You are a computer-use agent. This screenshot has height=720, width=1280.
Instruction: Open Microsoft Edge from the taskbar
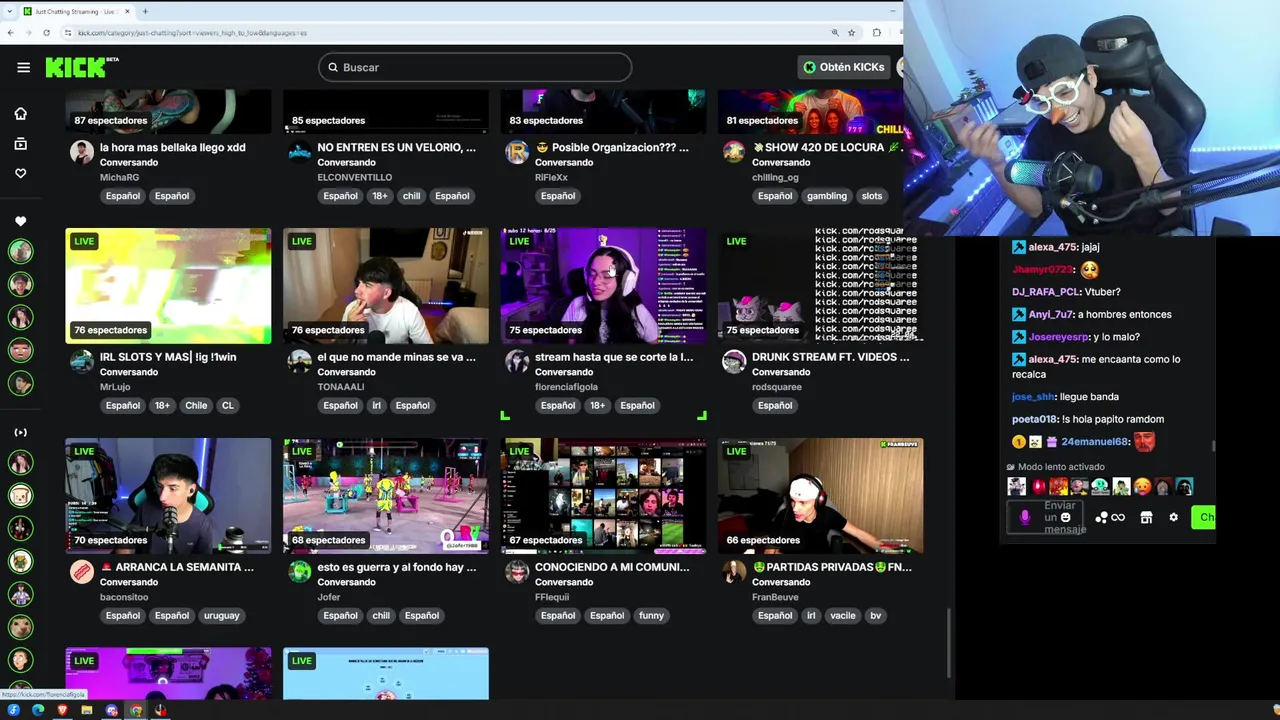click(38, 710)
